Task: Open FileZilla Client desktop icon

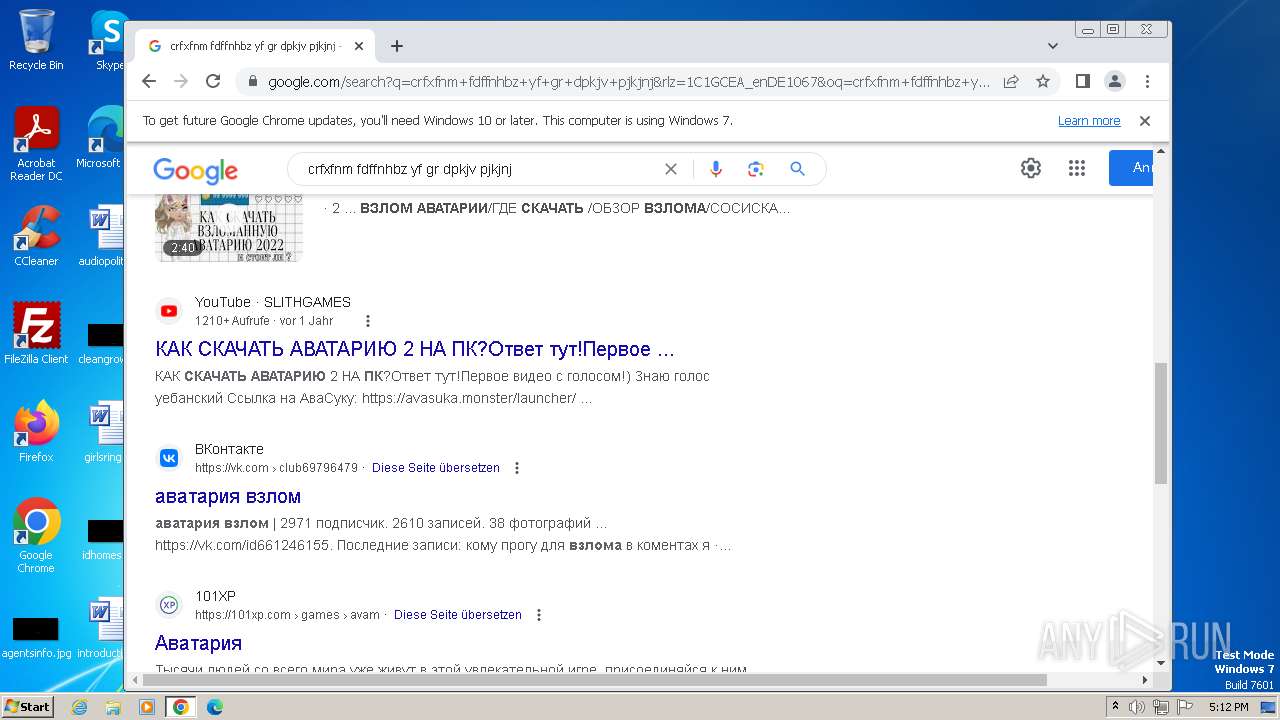Action: [36, 333]
